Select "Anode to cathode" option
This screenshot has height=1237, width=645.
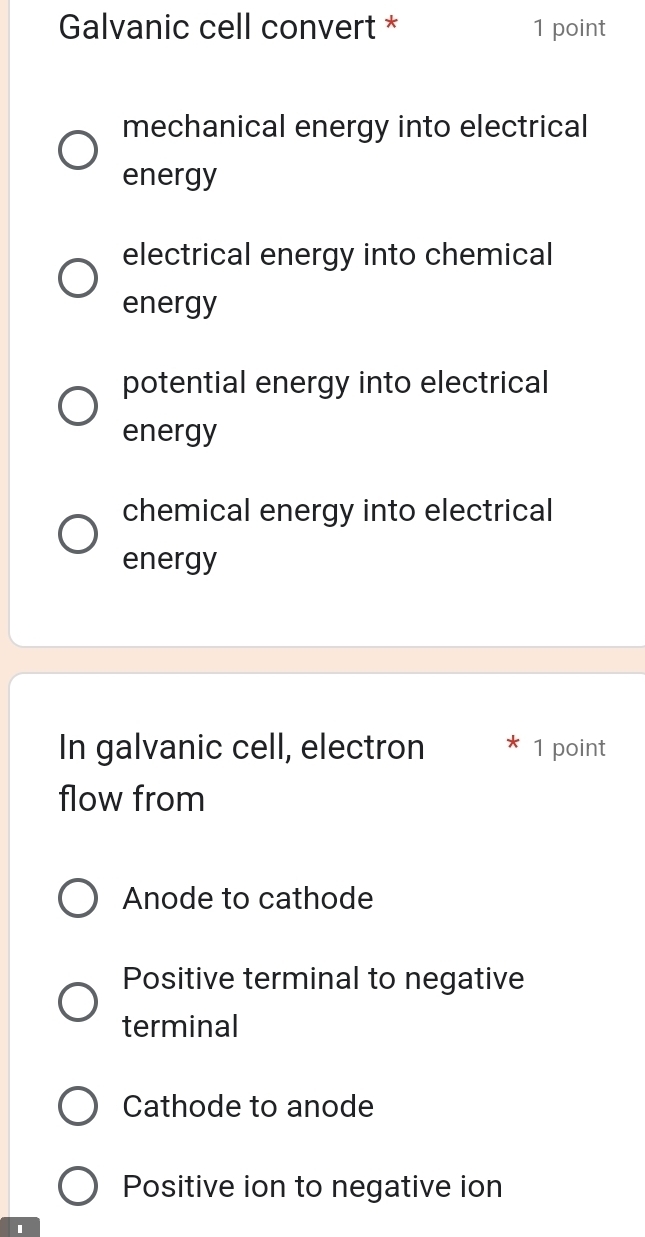tap(78, 898)
